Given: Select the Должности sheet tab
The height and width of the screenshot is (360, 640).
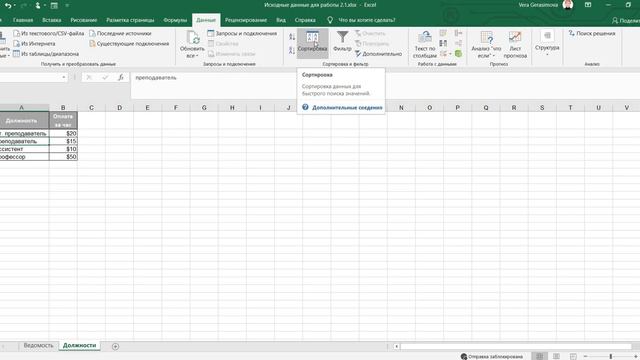Looking at the screenshot, I should pos(79,345).
